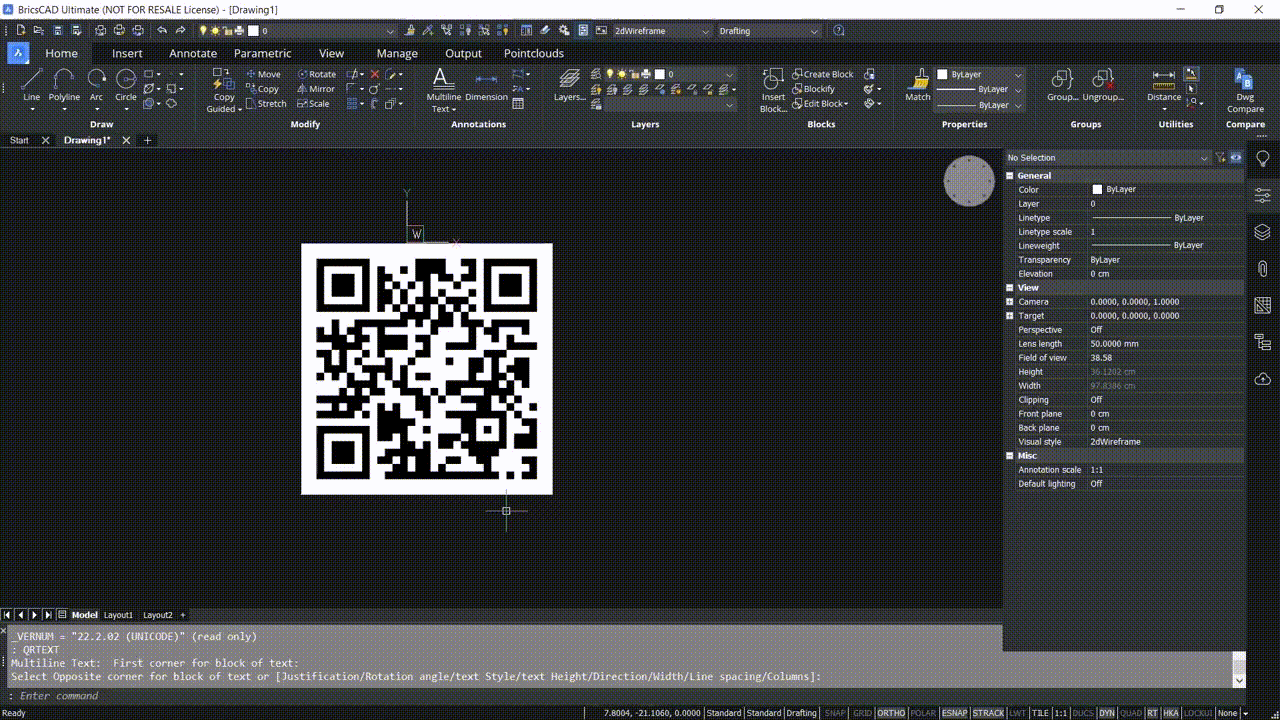Click the Mirror button
This screenshot has height=720, width=1280.
tap(316, 89)
